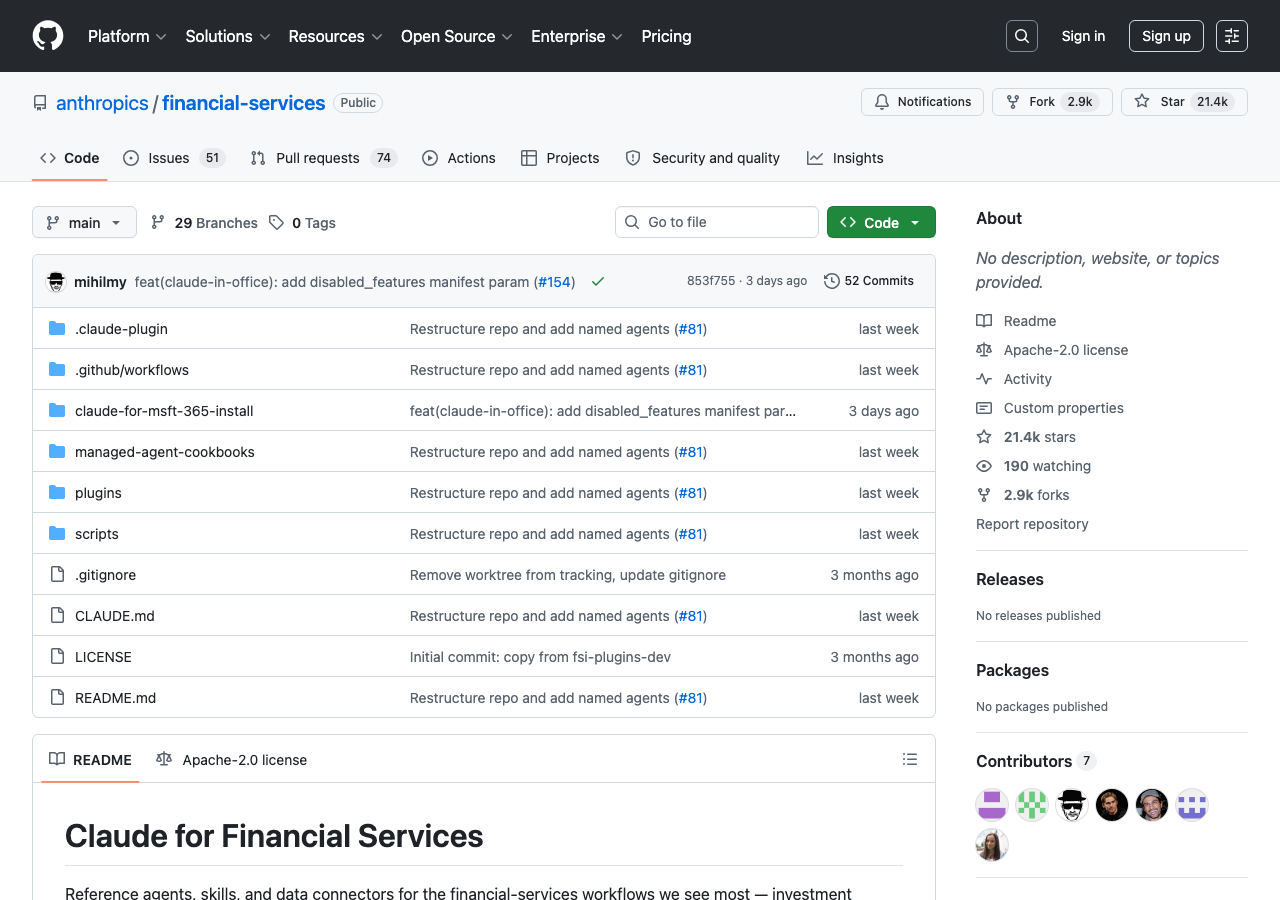
Task: Open commit hash 853f755
Action: 711,281
